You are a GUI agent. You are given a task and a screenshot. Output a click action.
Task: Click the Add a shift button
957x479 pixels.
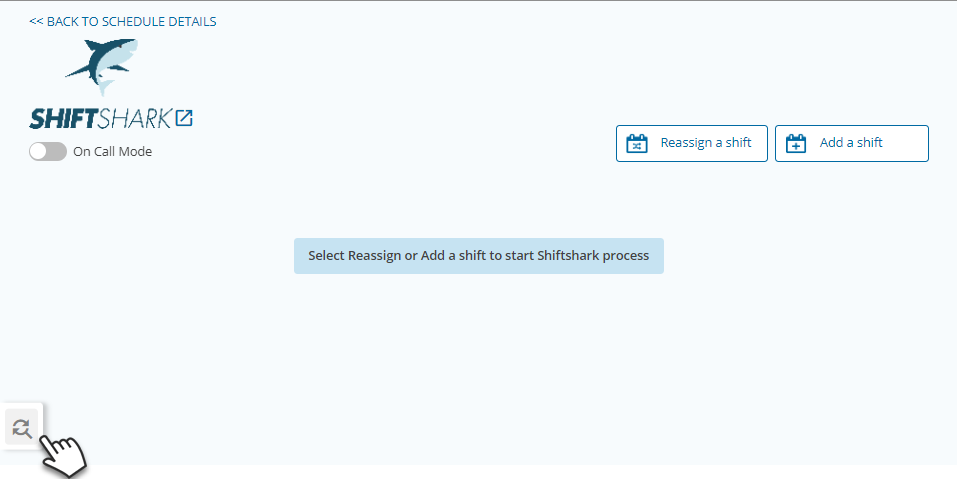coord(851,143)
